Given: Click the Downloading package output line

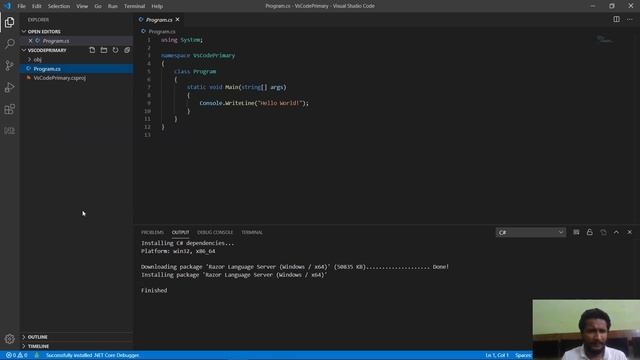Looking at the screenshot, I should pyautogui.click(x=295, y=267).
